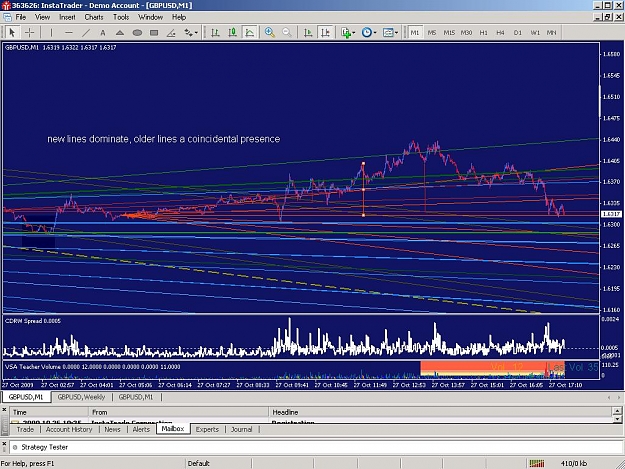The image size is (625, 469).
Task: Open the Journal terminal tab
Action: coord(242,429)
